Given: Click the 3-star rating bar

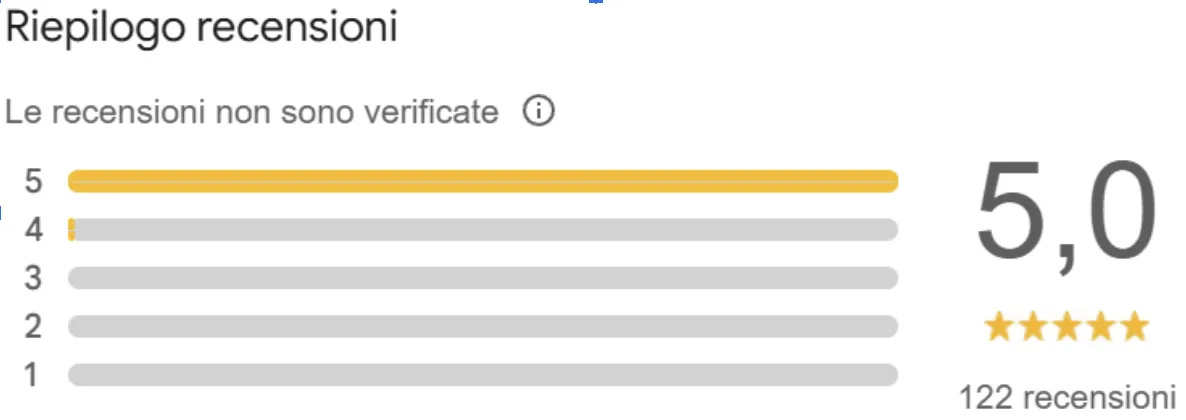Looking at the screenshot, I should (x=483, y=278).
